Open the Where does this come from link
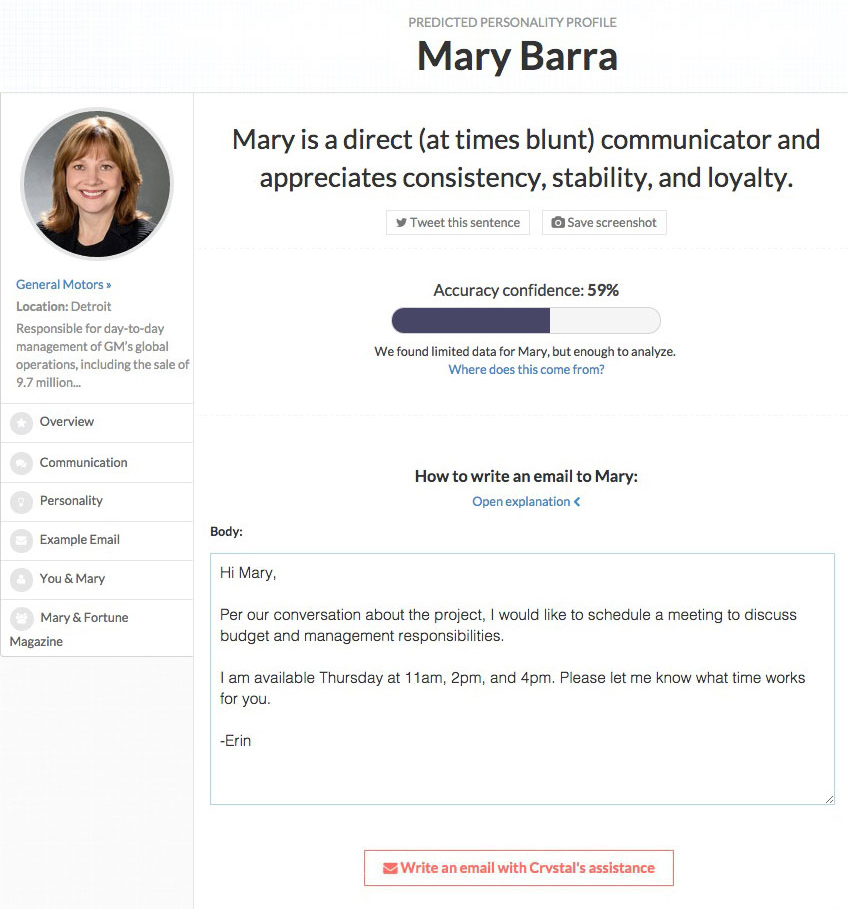Image resolution: width=848 pixels, height=909 pixels. 526,369
